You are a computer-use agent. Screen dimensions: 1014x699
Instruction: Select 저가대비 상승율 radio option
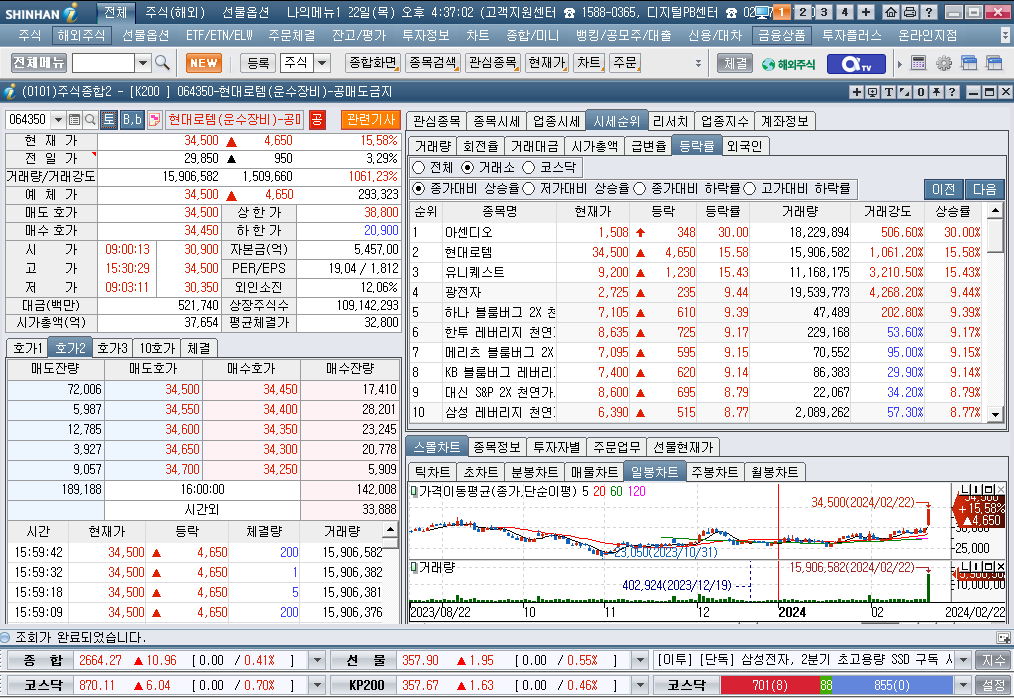(x=528, y=188)
